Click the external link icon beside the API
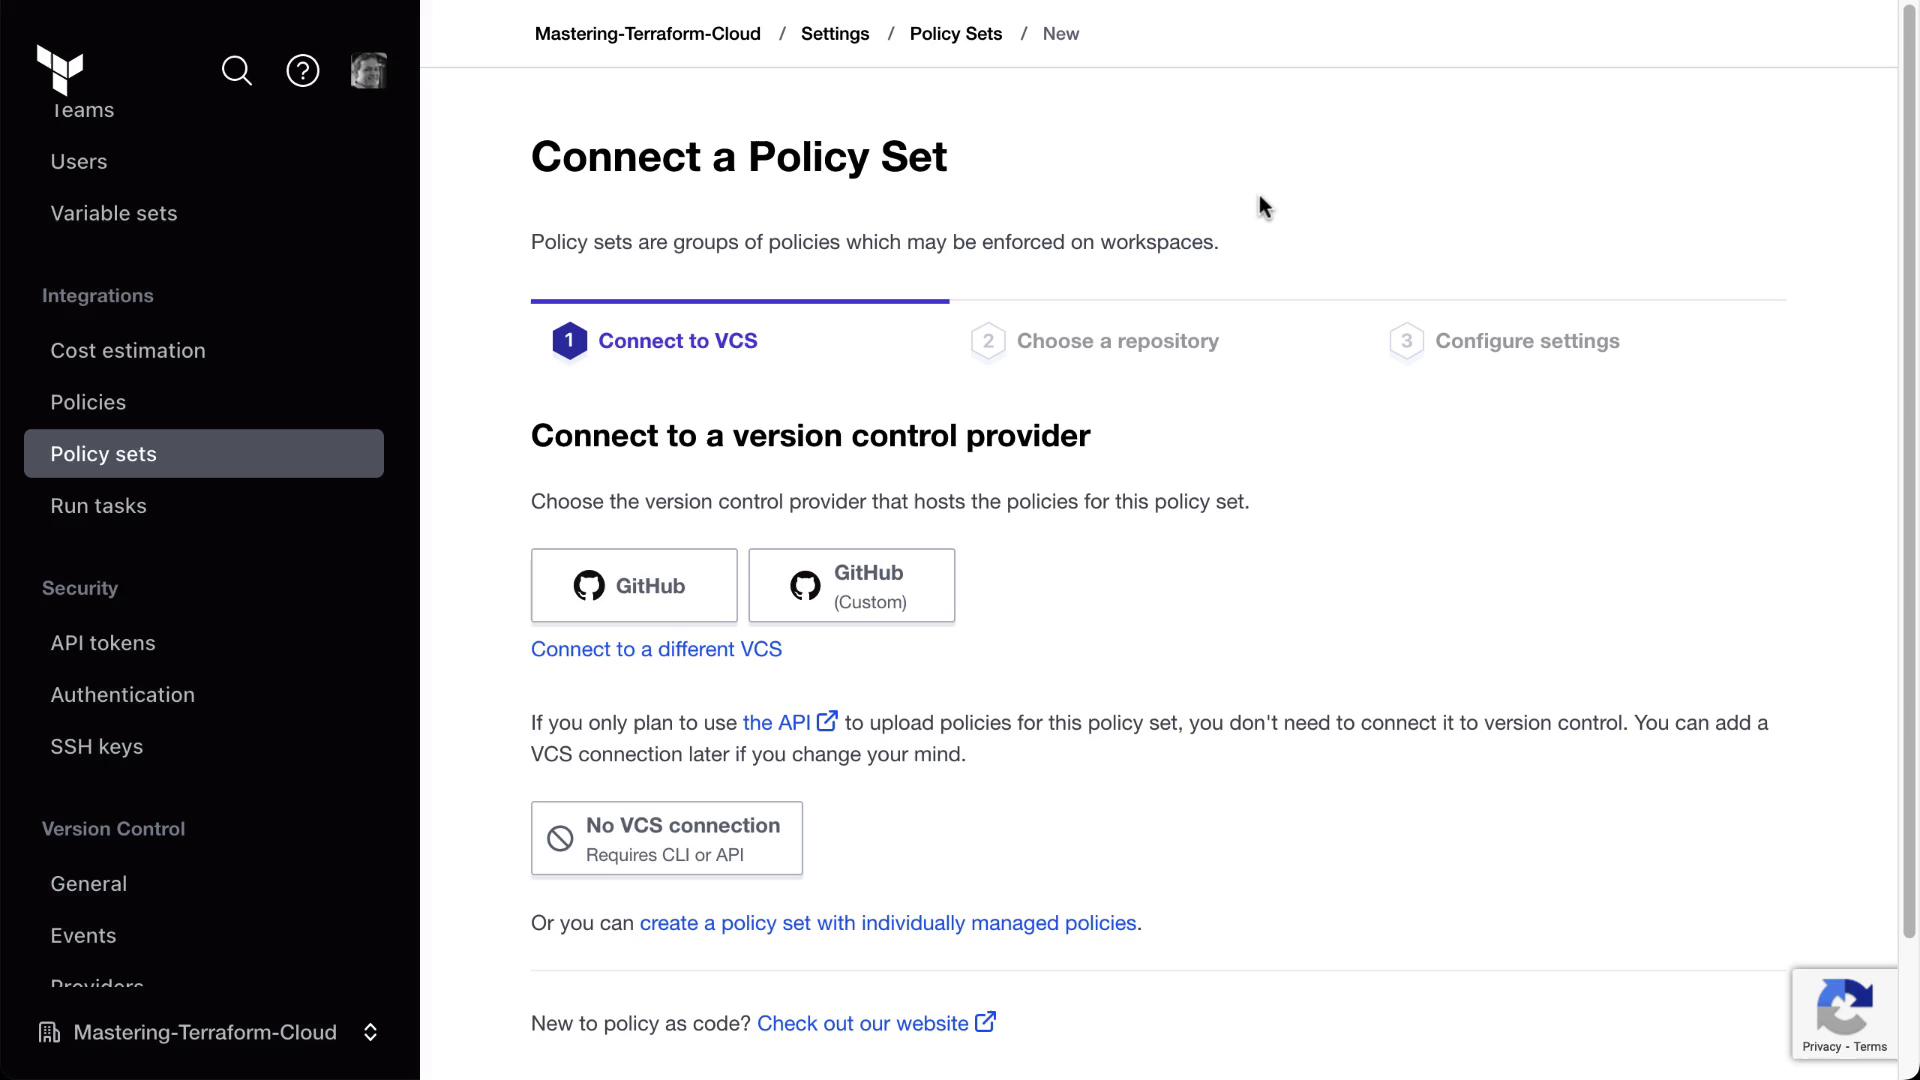This screenshot has width=1920, height=1080. (827, 721)
